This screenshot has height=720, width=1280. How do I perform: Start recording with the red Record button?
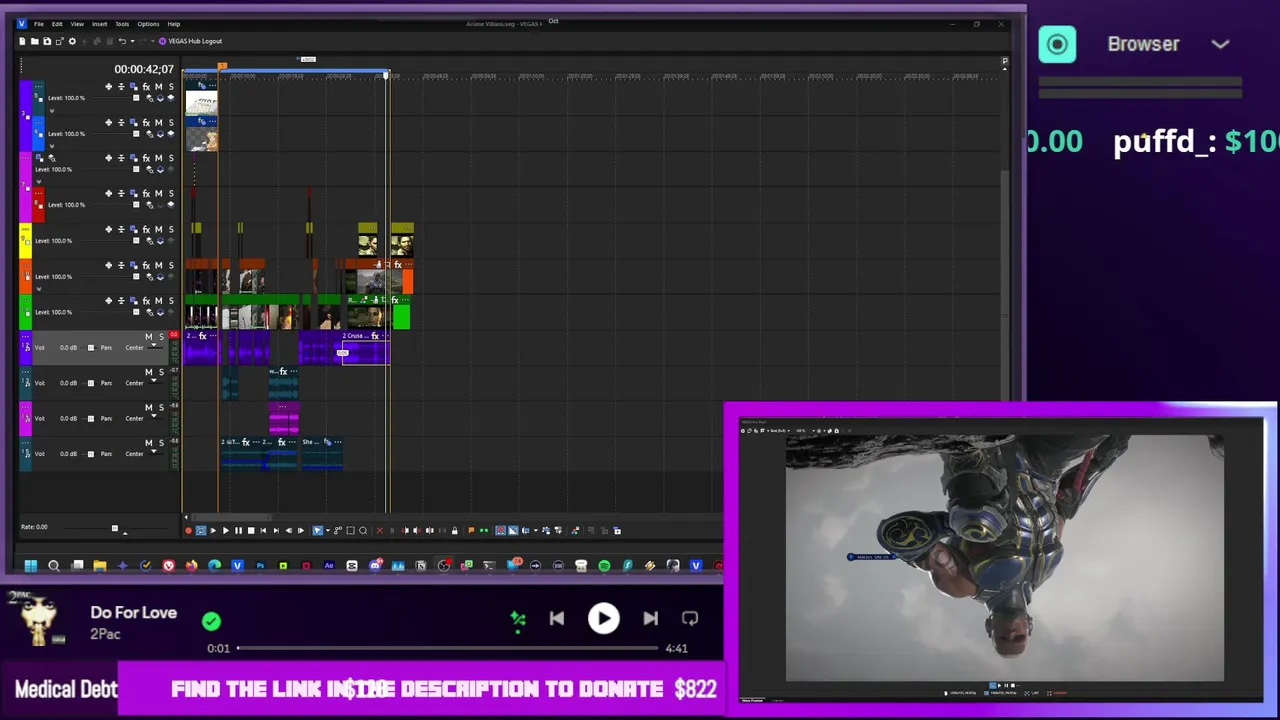click(188, 530)
